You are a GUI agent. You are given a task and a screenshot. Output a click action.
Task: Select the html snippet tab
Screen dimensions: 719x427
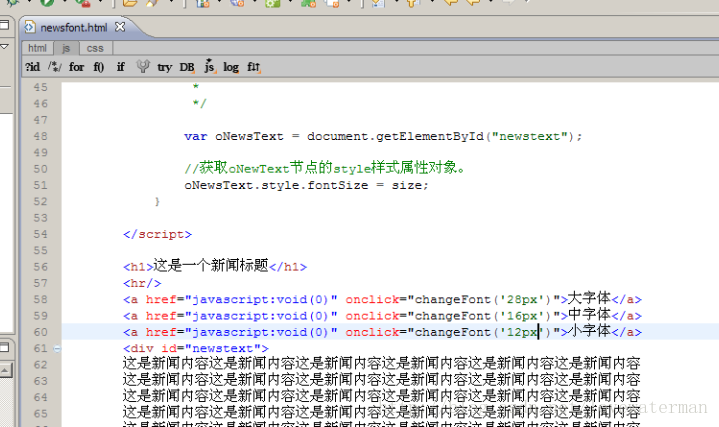[x=37, y=48]
